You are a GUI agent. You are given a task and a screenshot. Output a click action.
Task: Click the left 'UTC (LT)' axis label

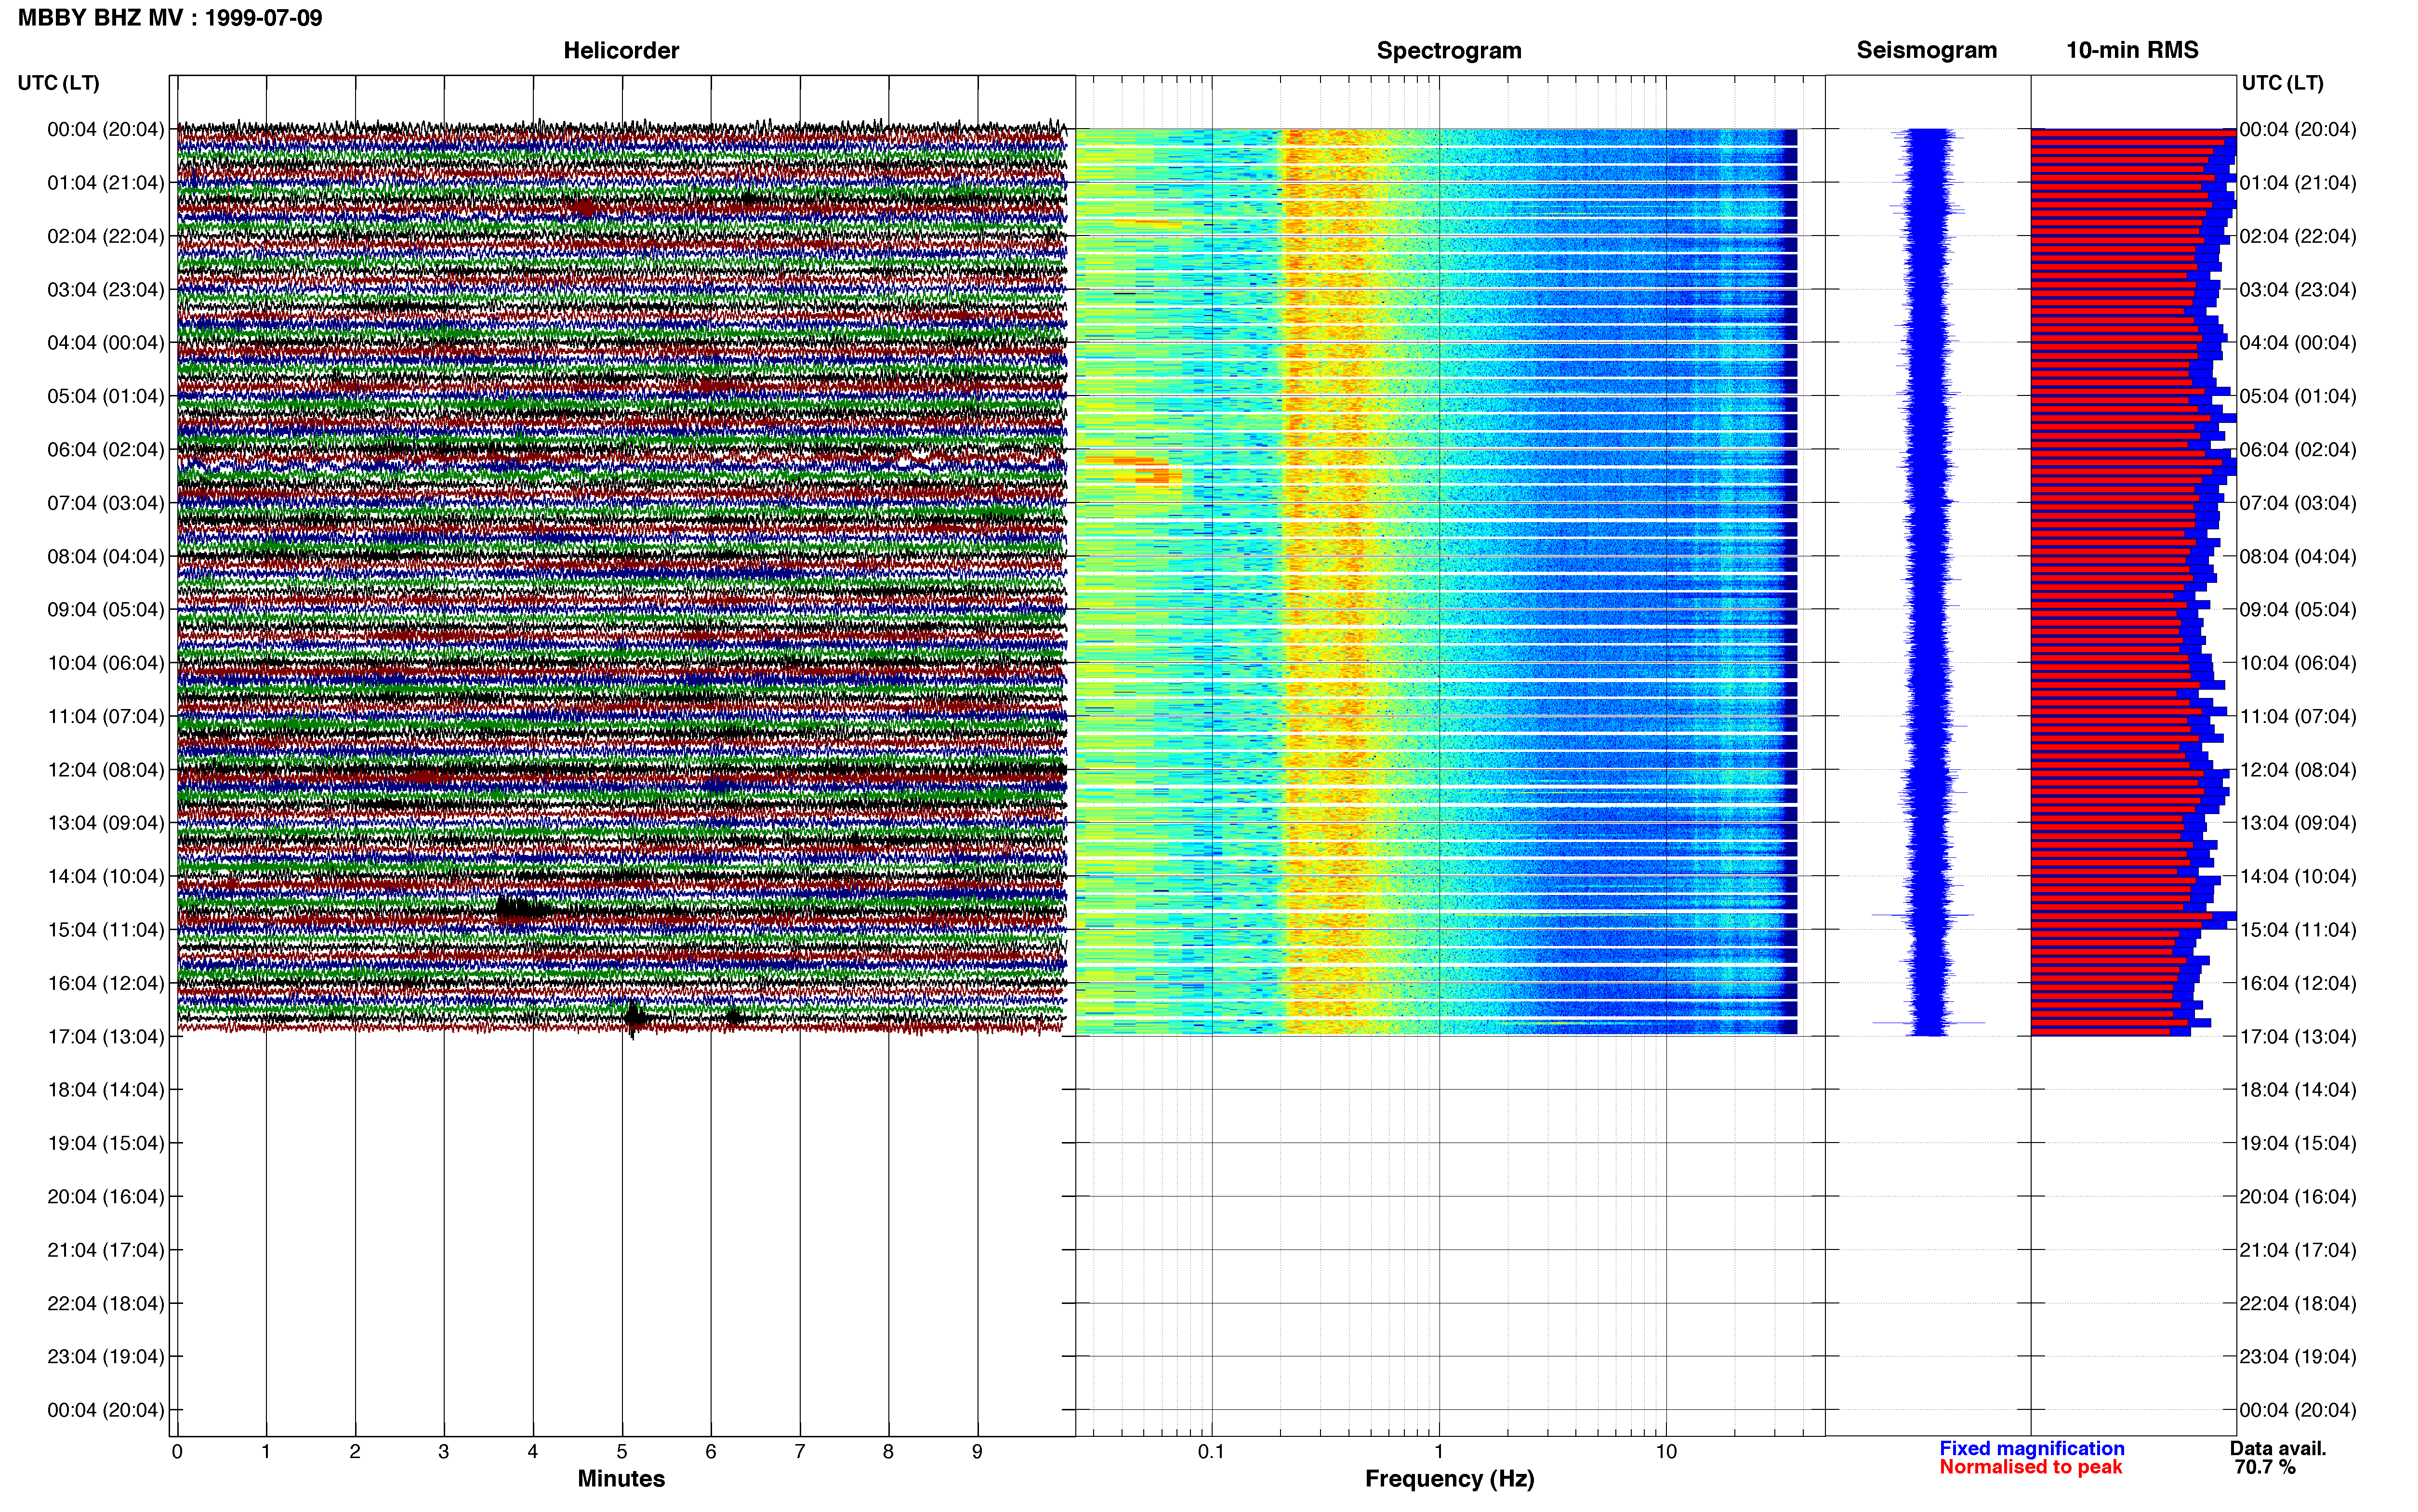pyautogui.click(x=58, y=83)
